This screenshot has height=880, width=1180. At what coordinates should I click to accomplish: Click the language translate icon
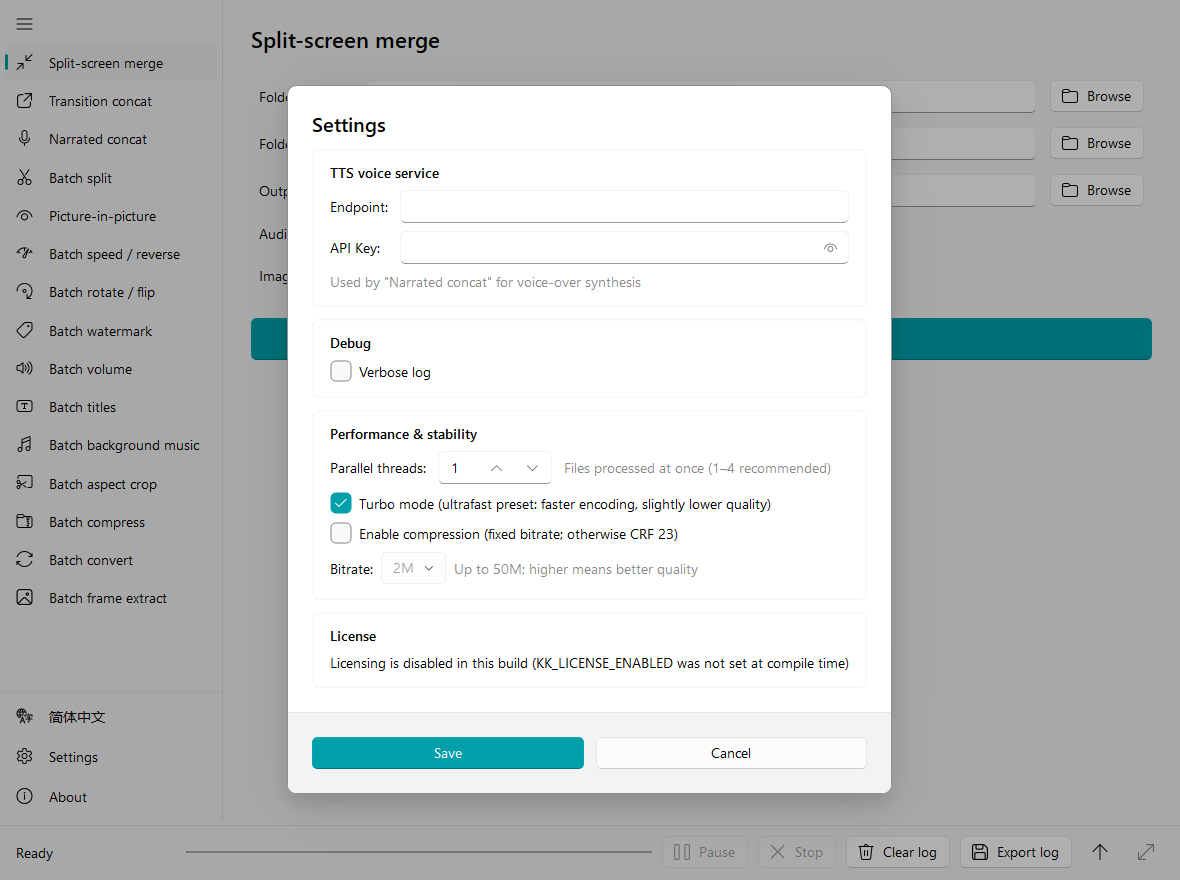(25, 717)
